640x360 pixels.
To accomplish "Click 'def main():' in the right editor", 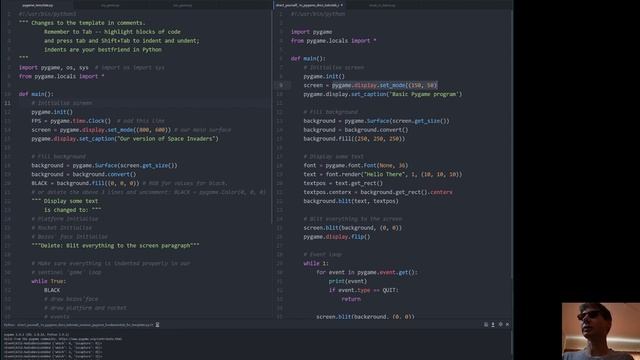I will pos(308,58).
